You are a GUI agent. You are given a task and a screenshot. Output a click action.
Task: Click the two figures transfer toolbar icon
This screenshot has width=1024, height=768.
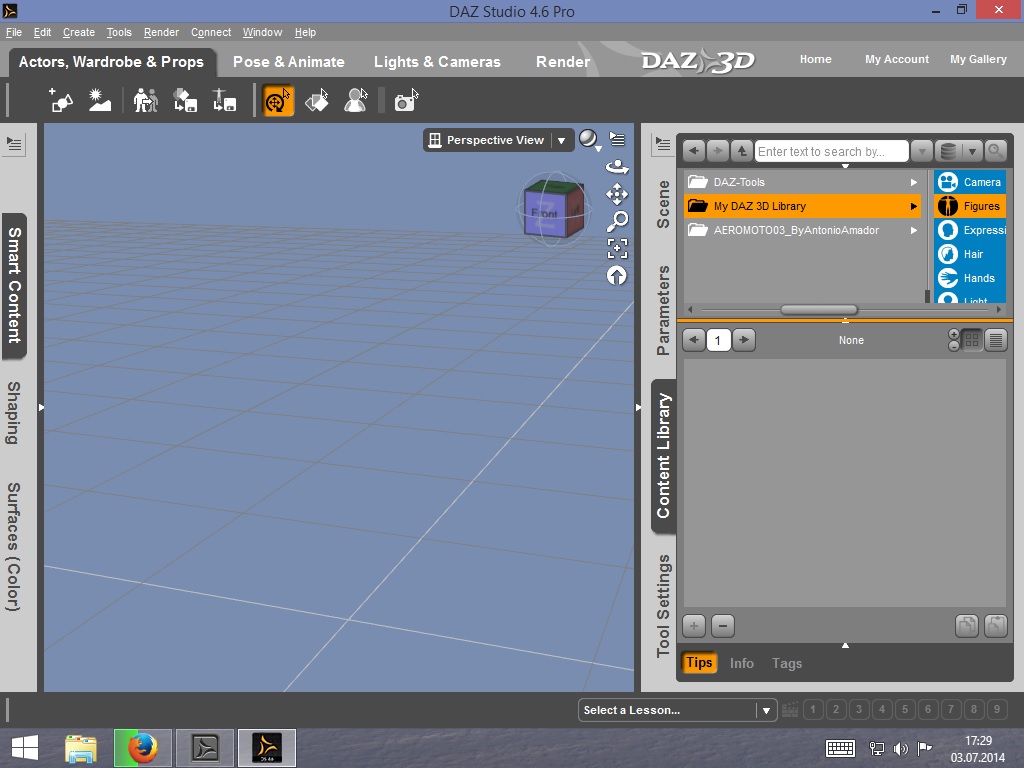pos(146,101)
